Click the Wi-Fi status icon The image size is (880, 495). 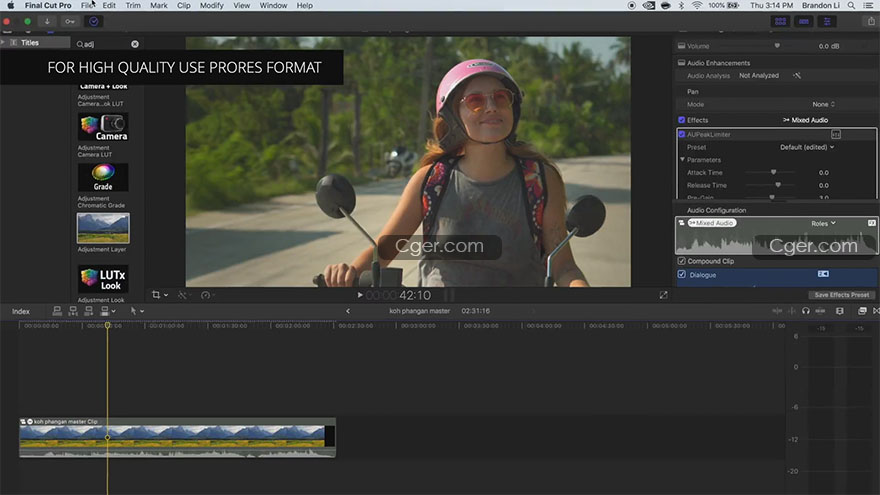(696, 6)
